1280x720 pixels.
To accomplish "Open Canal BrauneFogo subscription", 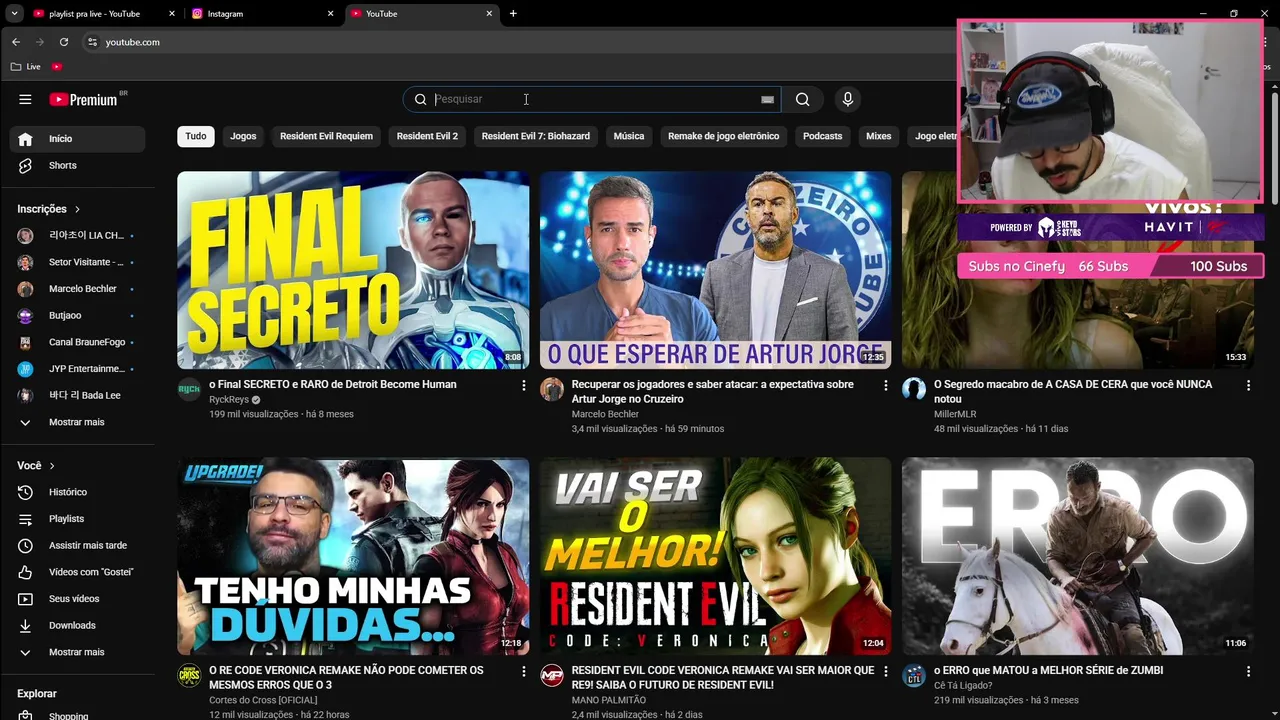I will pos(77,342).
